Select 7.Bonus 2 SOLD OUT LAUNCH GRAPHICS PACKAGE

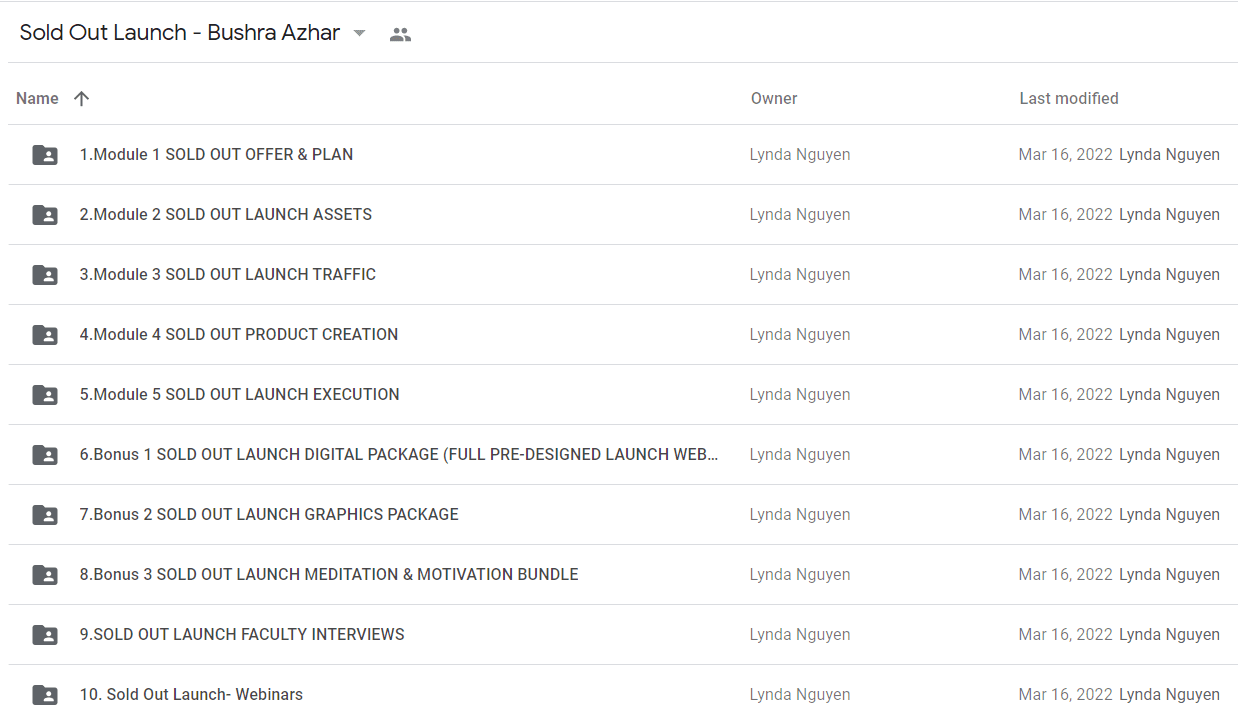tap(269, 514)
